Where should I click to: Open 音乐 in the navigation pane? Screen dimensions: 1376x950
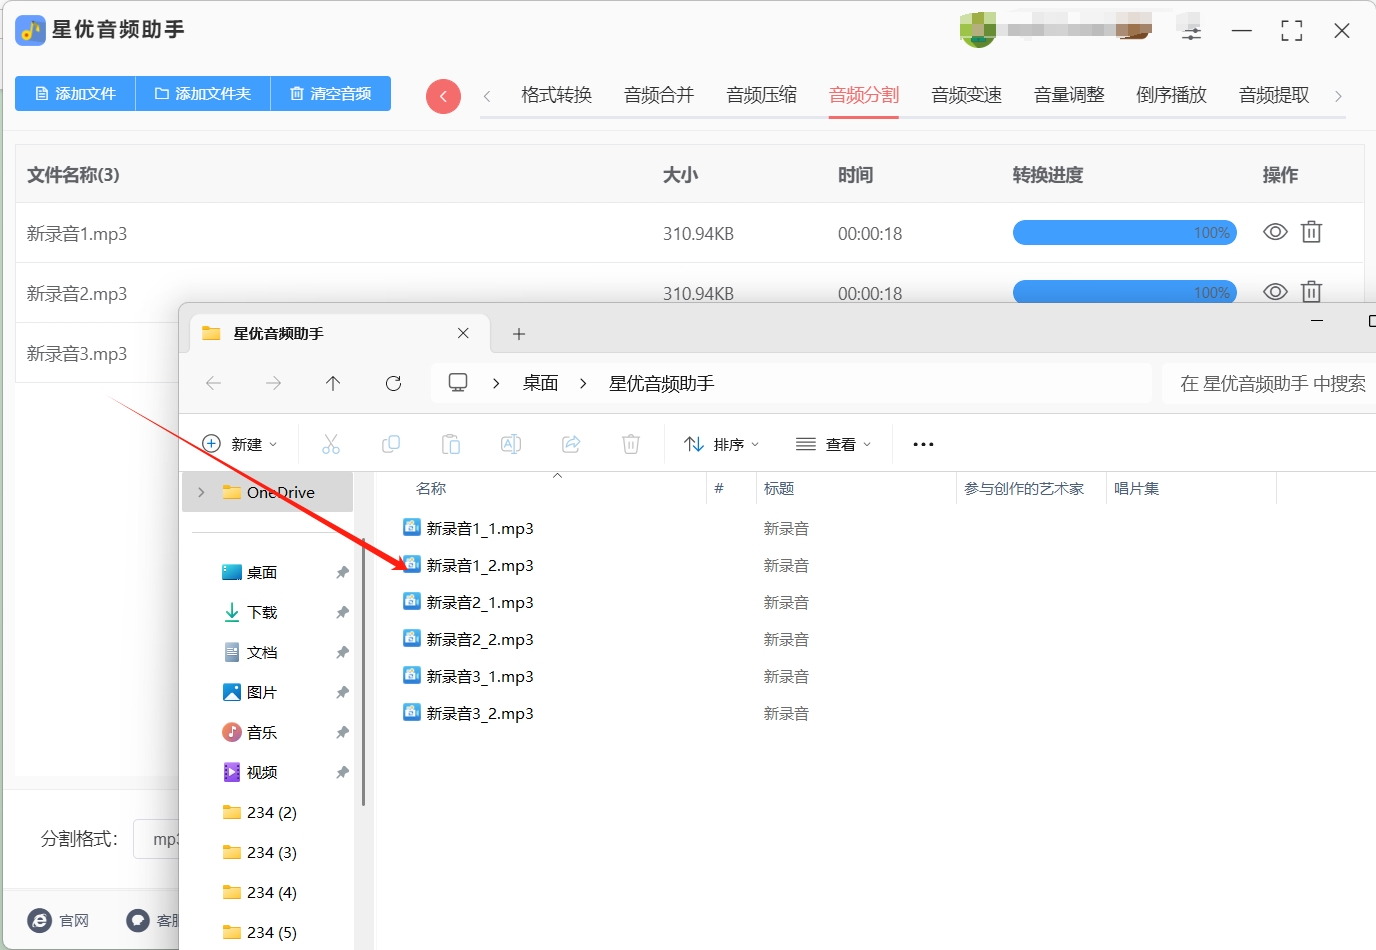click(x=250, y=732)
